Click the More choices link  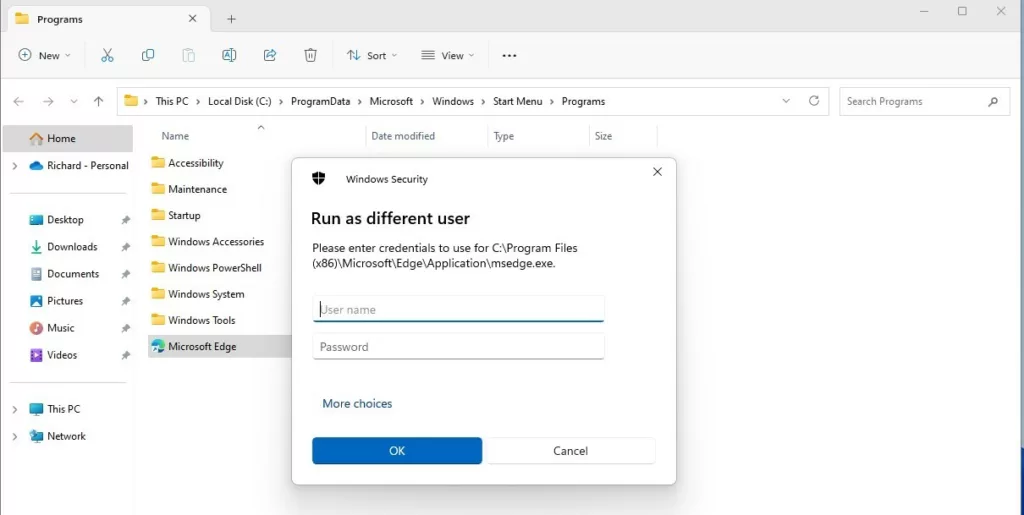tap(357, 403)
